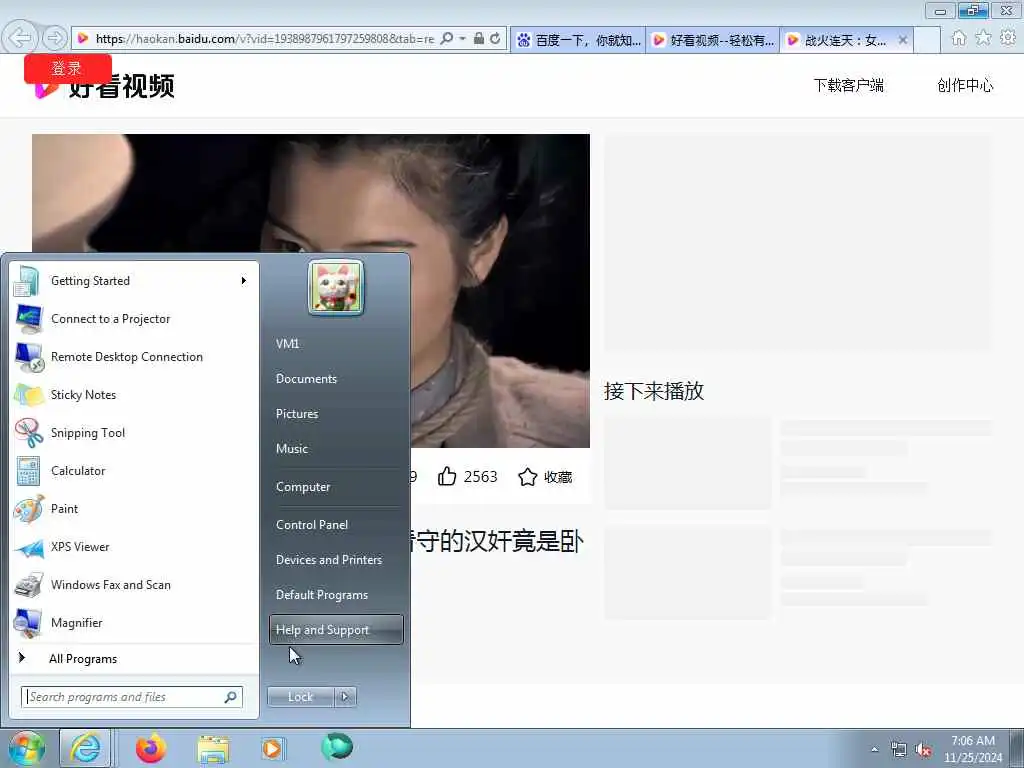Open Getting Started from Start menu
1024x768 pixels.
(x=134, y=281)
